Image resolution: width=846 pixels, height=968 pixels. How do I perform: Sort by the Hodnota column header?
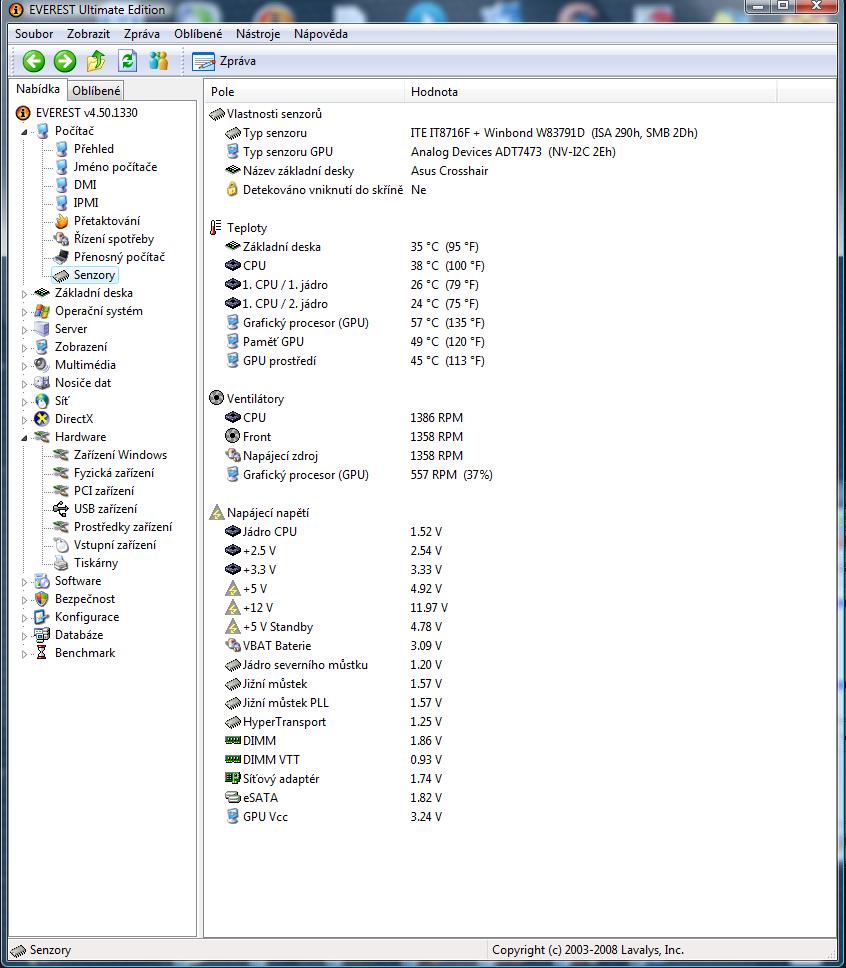(591, 92)
